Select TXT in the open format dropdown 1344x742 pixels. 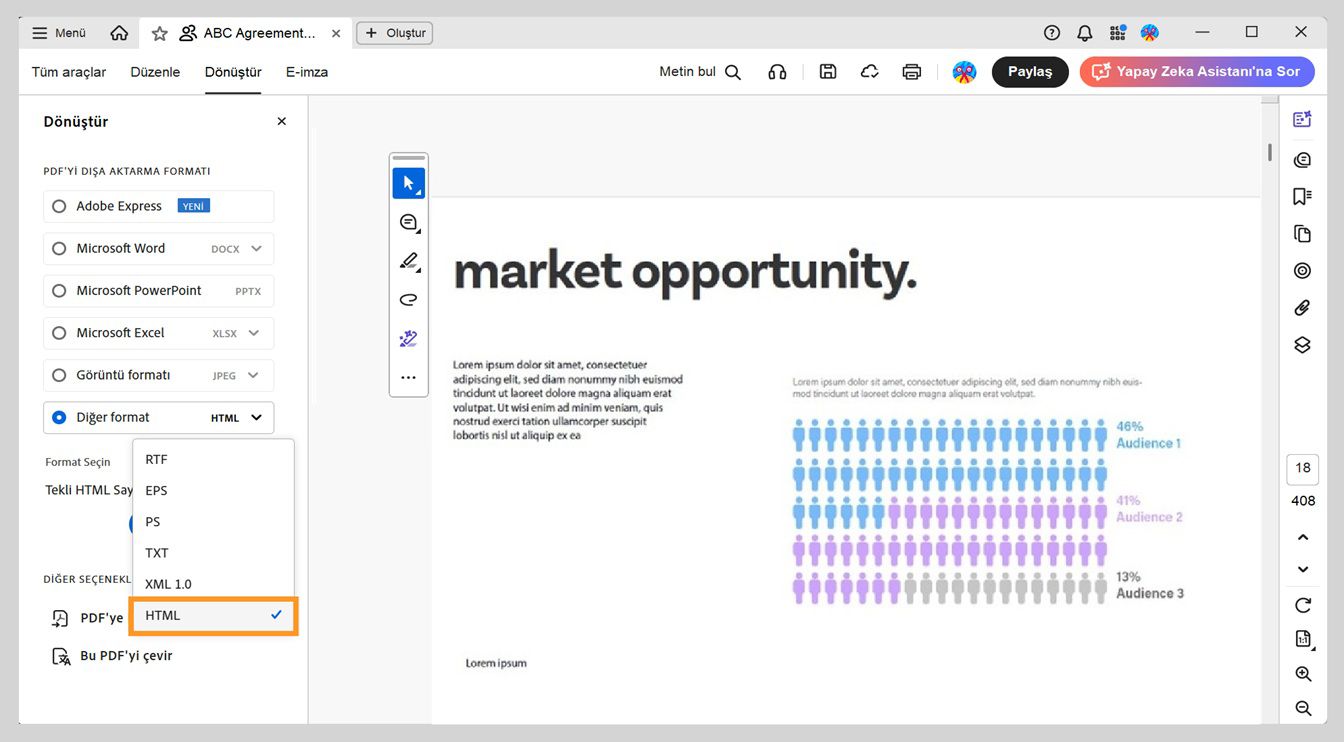click(x=157, y=552)
